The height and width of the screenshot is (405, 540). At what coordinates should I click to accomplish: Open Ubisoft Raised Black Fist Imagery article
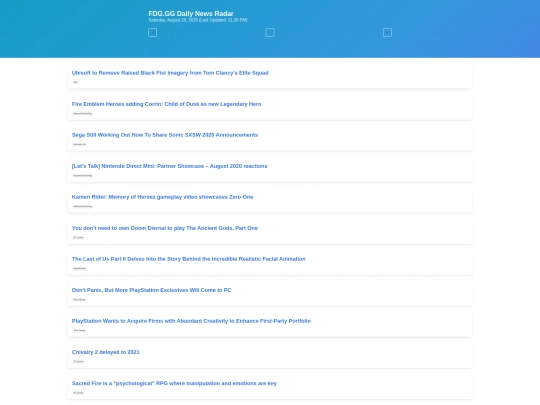[x=170, y=73]
